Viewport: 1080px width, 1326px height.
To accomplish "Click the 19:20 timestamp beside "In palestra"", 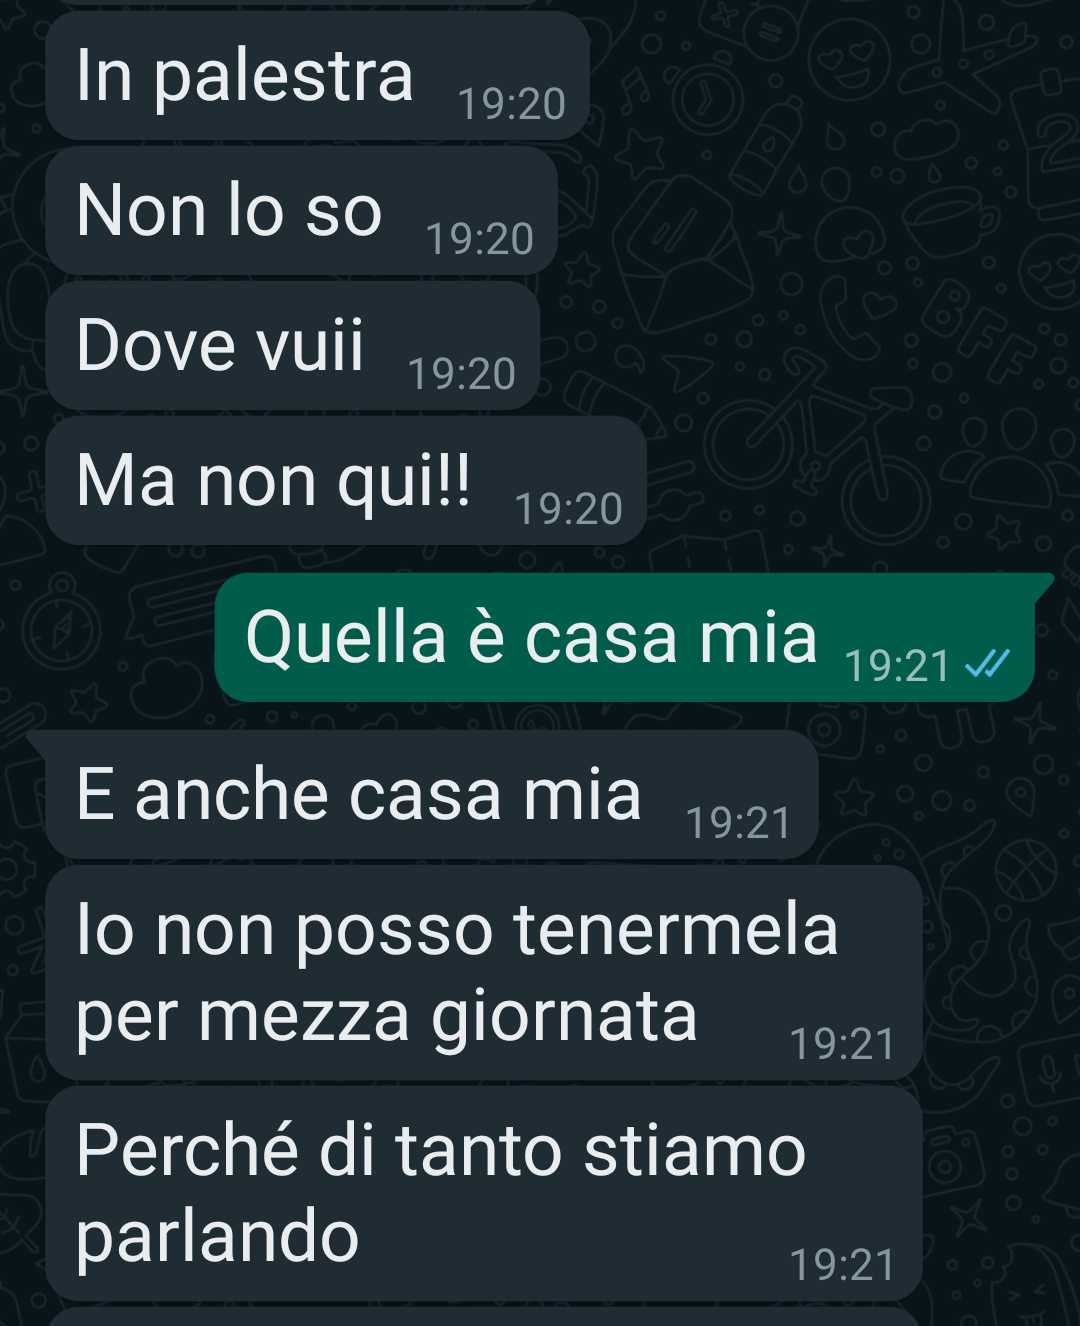I will pos(512,104).
